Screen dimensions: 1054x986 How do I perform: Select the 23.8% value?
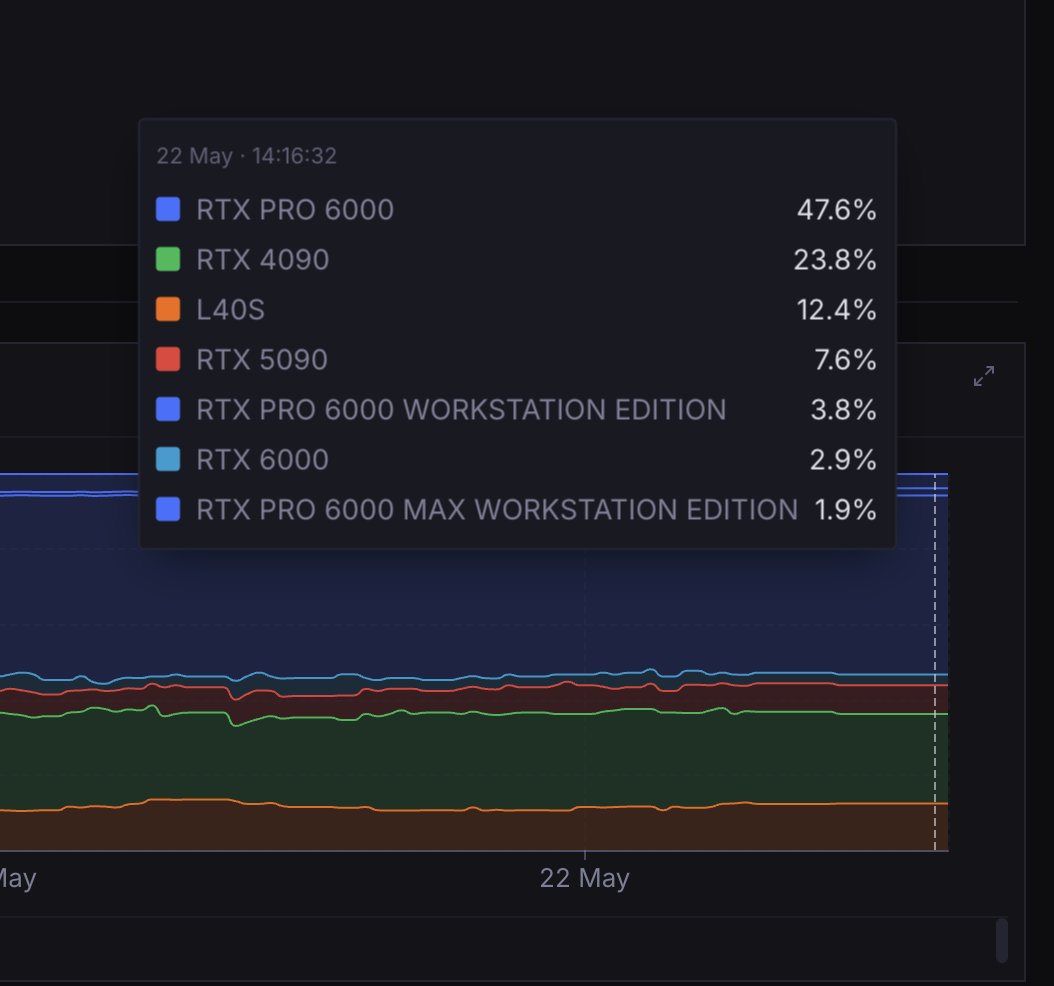click(x=835, y=259)
